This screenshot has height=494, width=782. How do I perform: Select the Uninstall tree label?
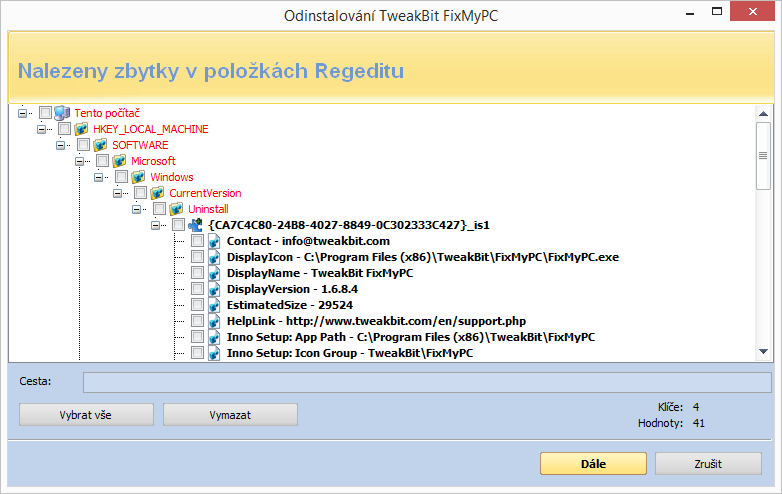point(208,209)
